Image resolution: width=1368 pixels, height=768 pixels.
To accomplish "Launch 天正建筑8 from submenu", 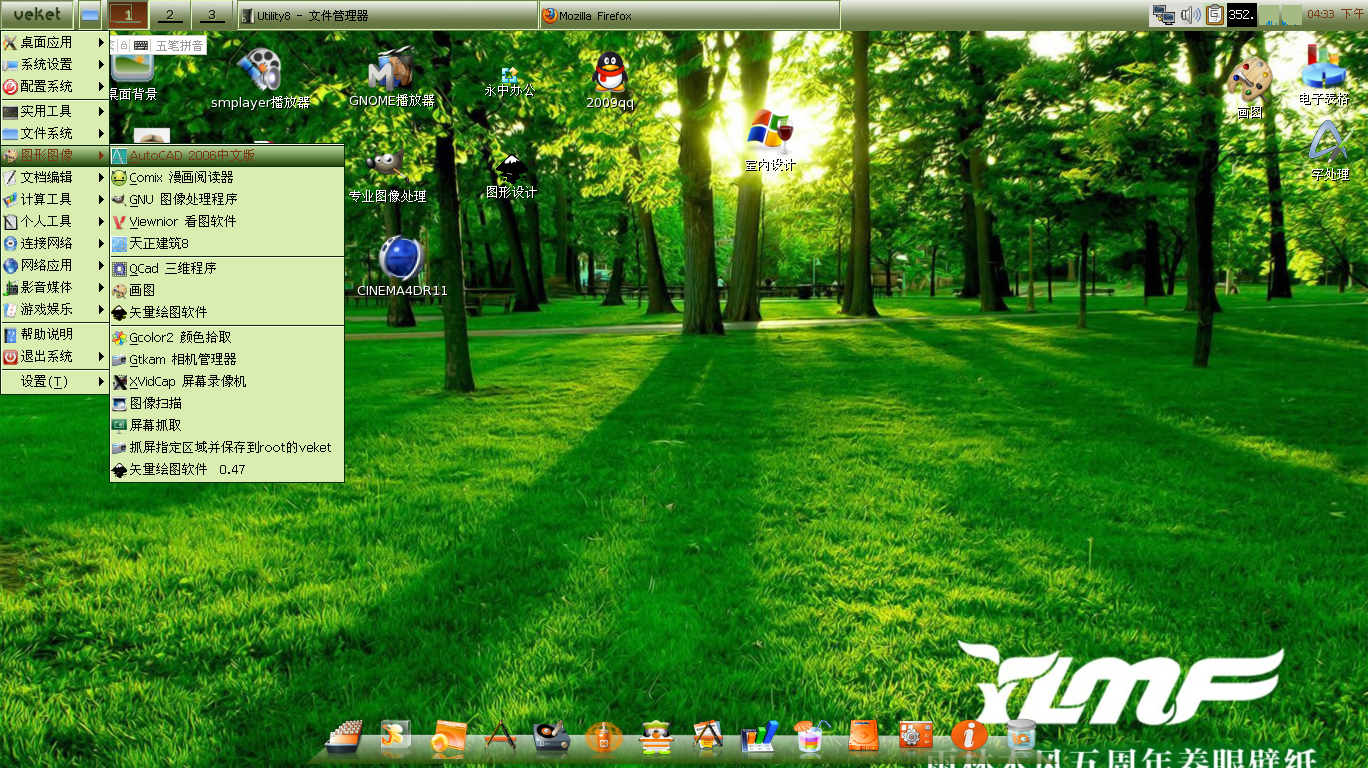I will coord(227,243).
